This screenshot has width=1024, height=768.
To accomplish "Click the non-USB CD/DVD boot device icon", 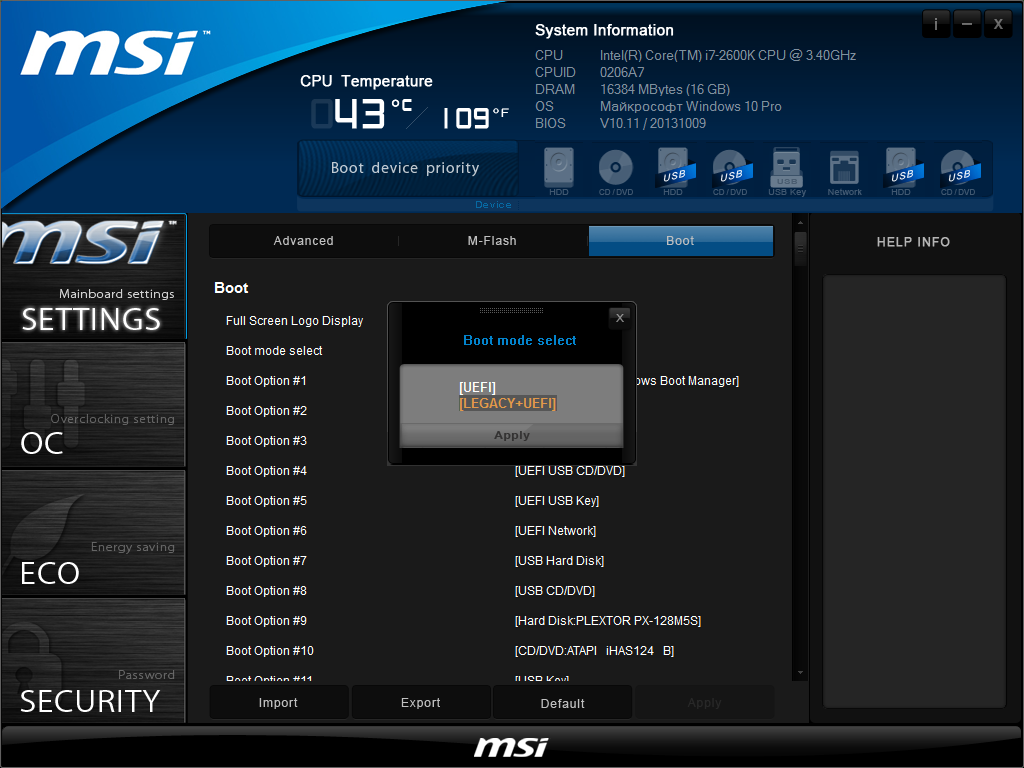I will (616, 172).
